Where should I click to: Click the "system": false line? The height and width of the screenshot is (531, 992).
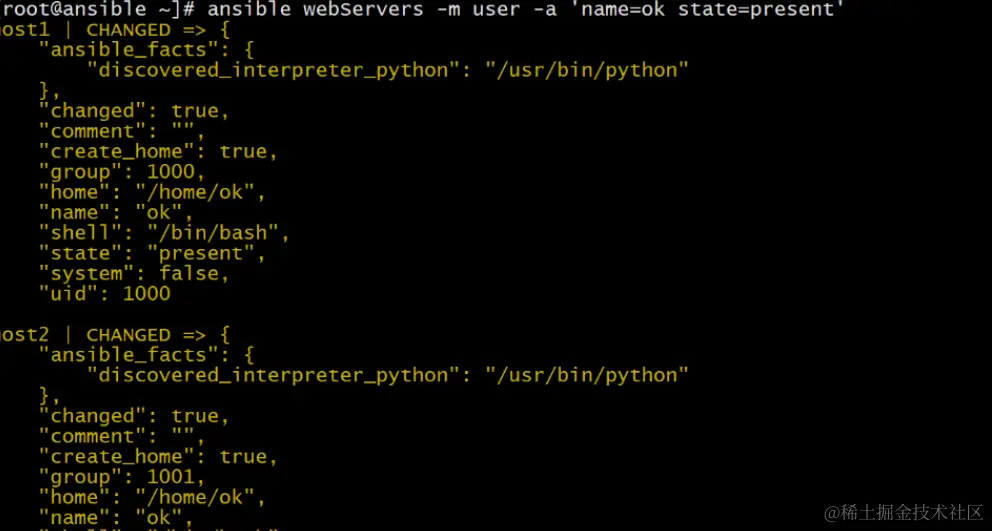coord(134,273)
